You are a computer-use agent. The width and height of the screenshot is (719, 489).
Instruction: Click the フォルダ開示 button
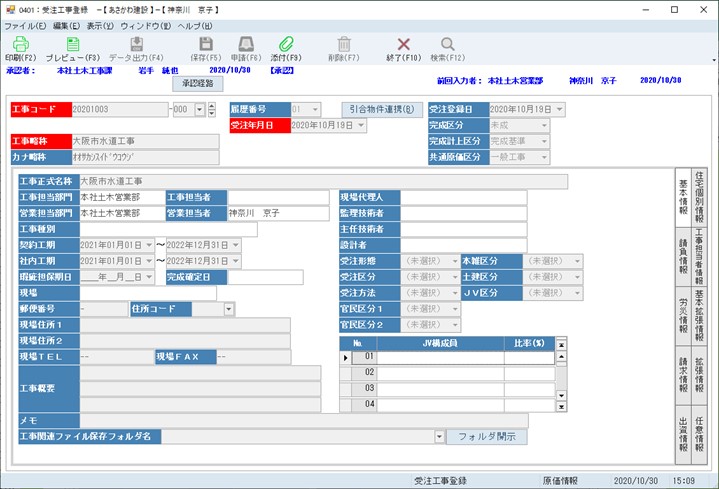(x=487, y=437)
